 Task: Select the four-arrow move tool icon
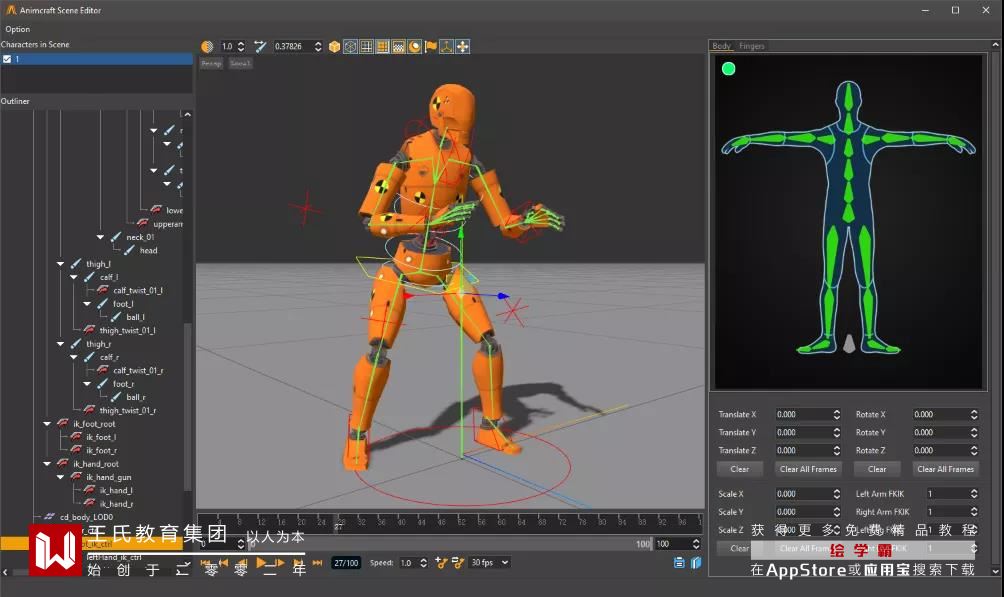coord(462,47)
